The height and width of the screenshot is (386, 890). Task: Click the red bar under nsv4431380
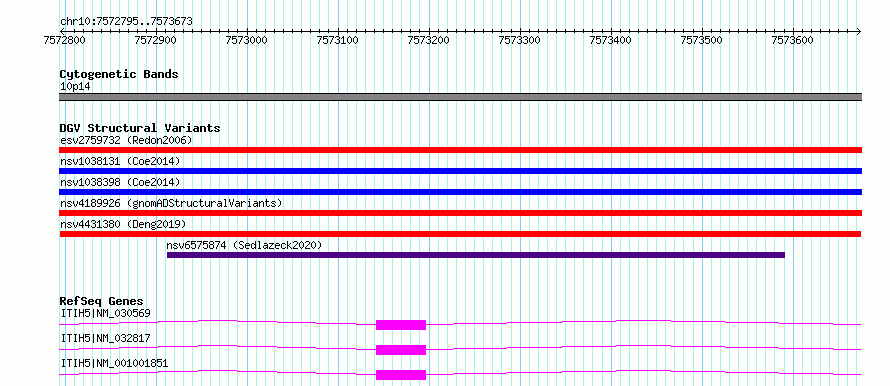point(460,234)
